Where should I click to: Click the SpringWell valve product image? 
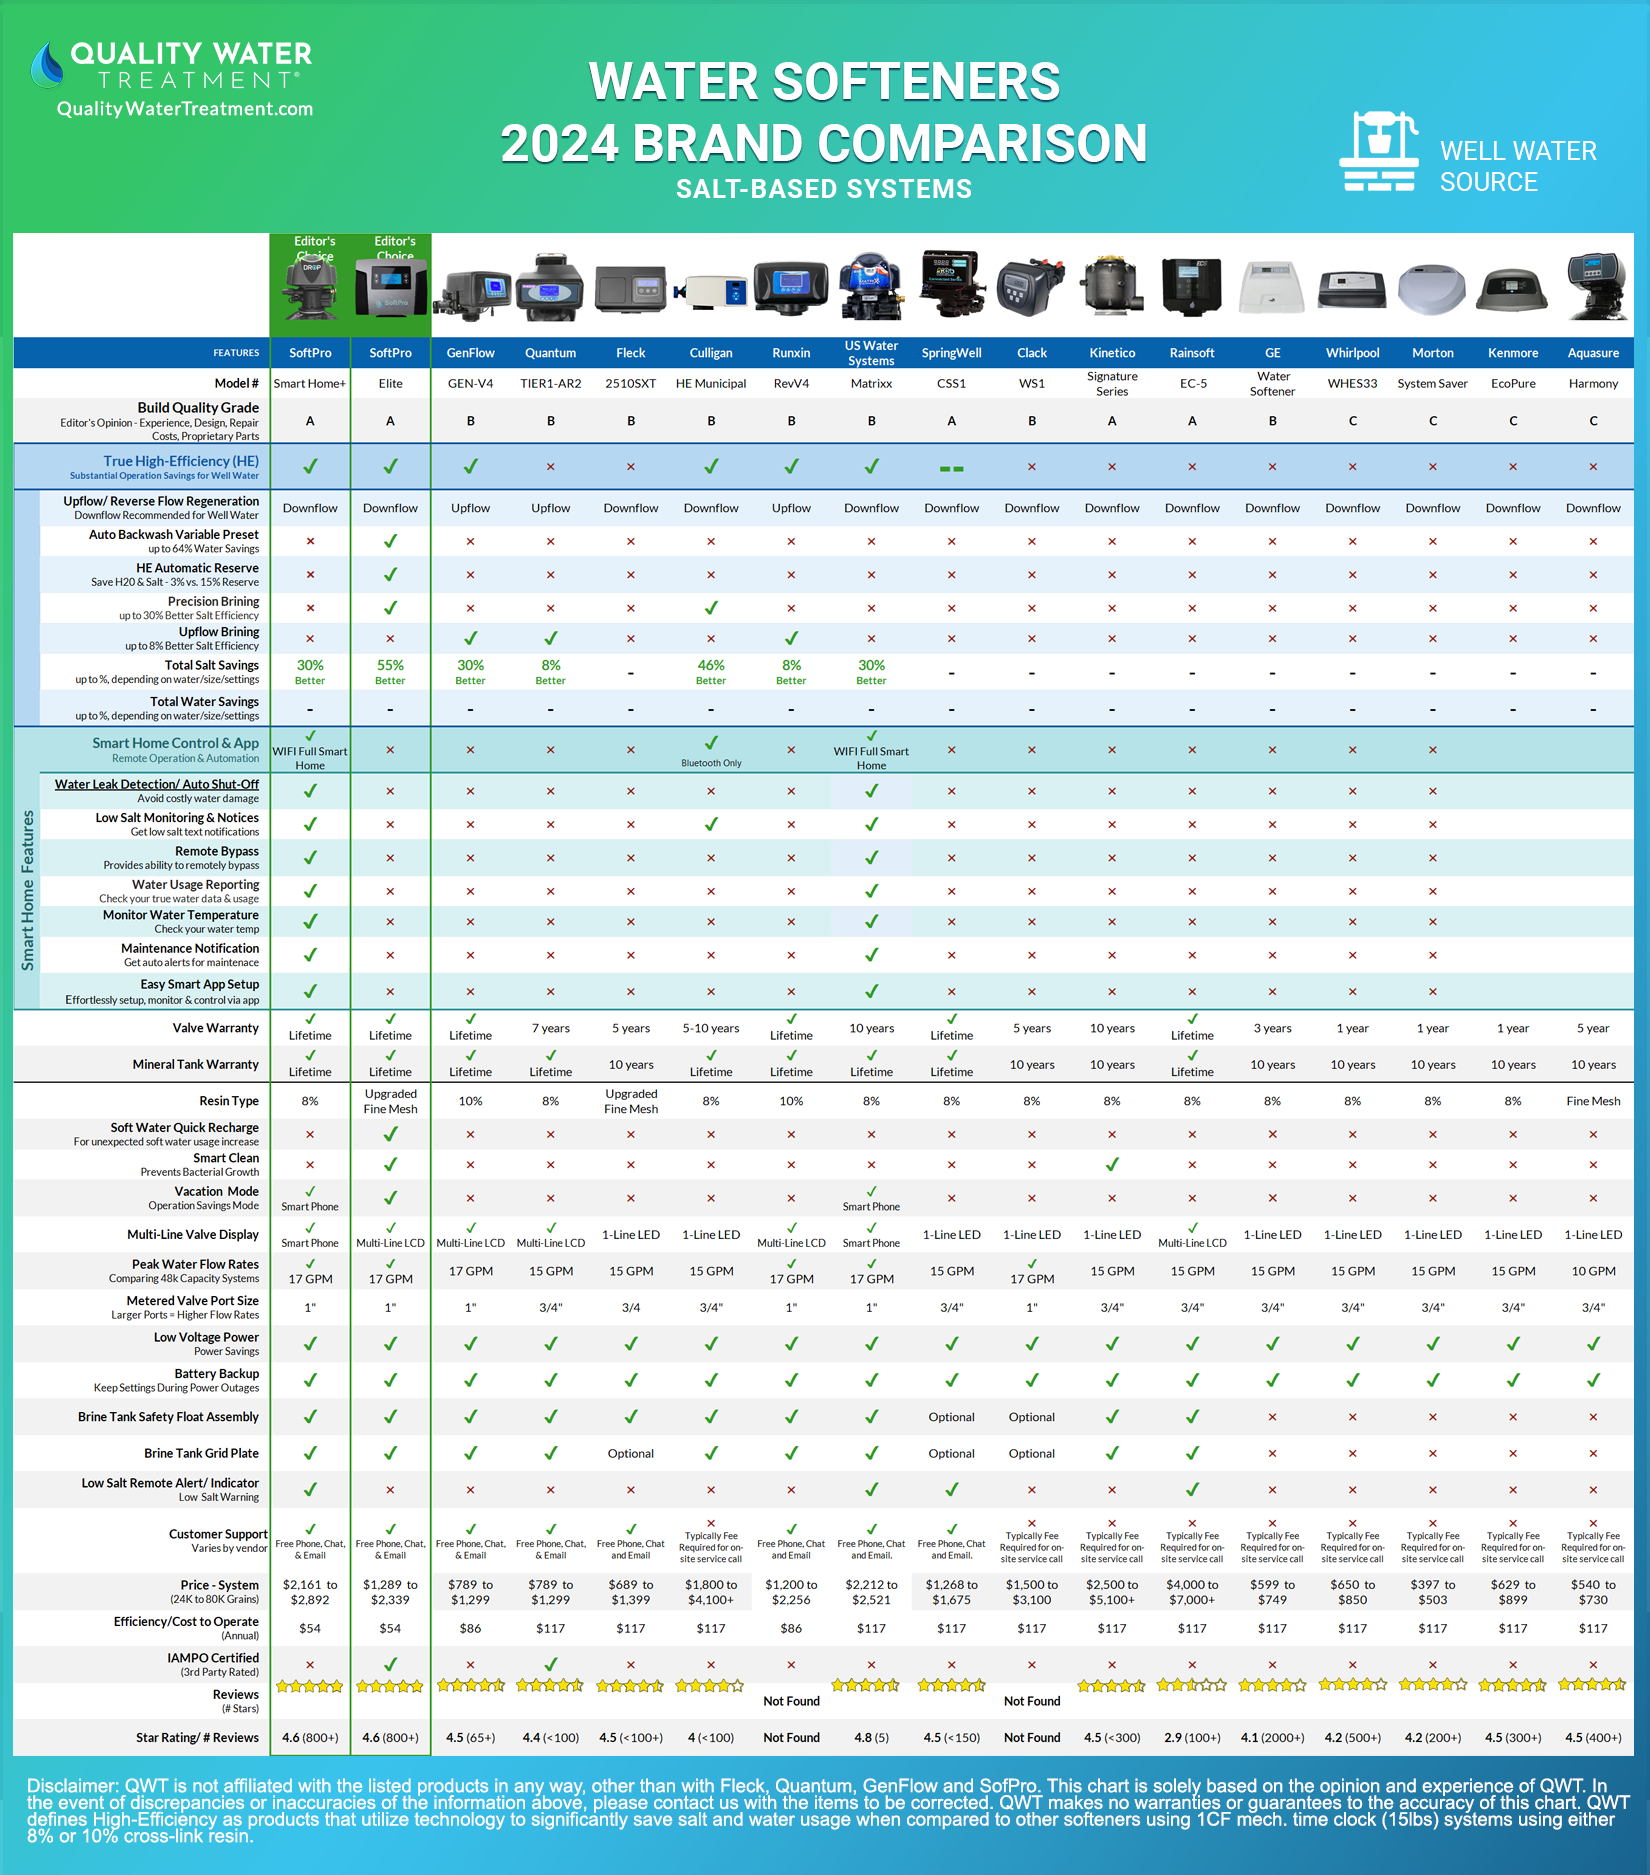coord(952,284)
